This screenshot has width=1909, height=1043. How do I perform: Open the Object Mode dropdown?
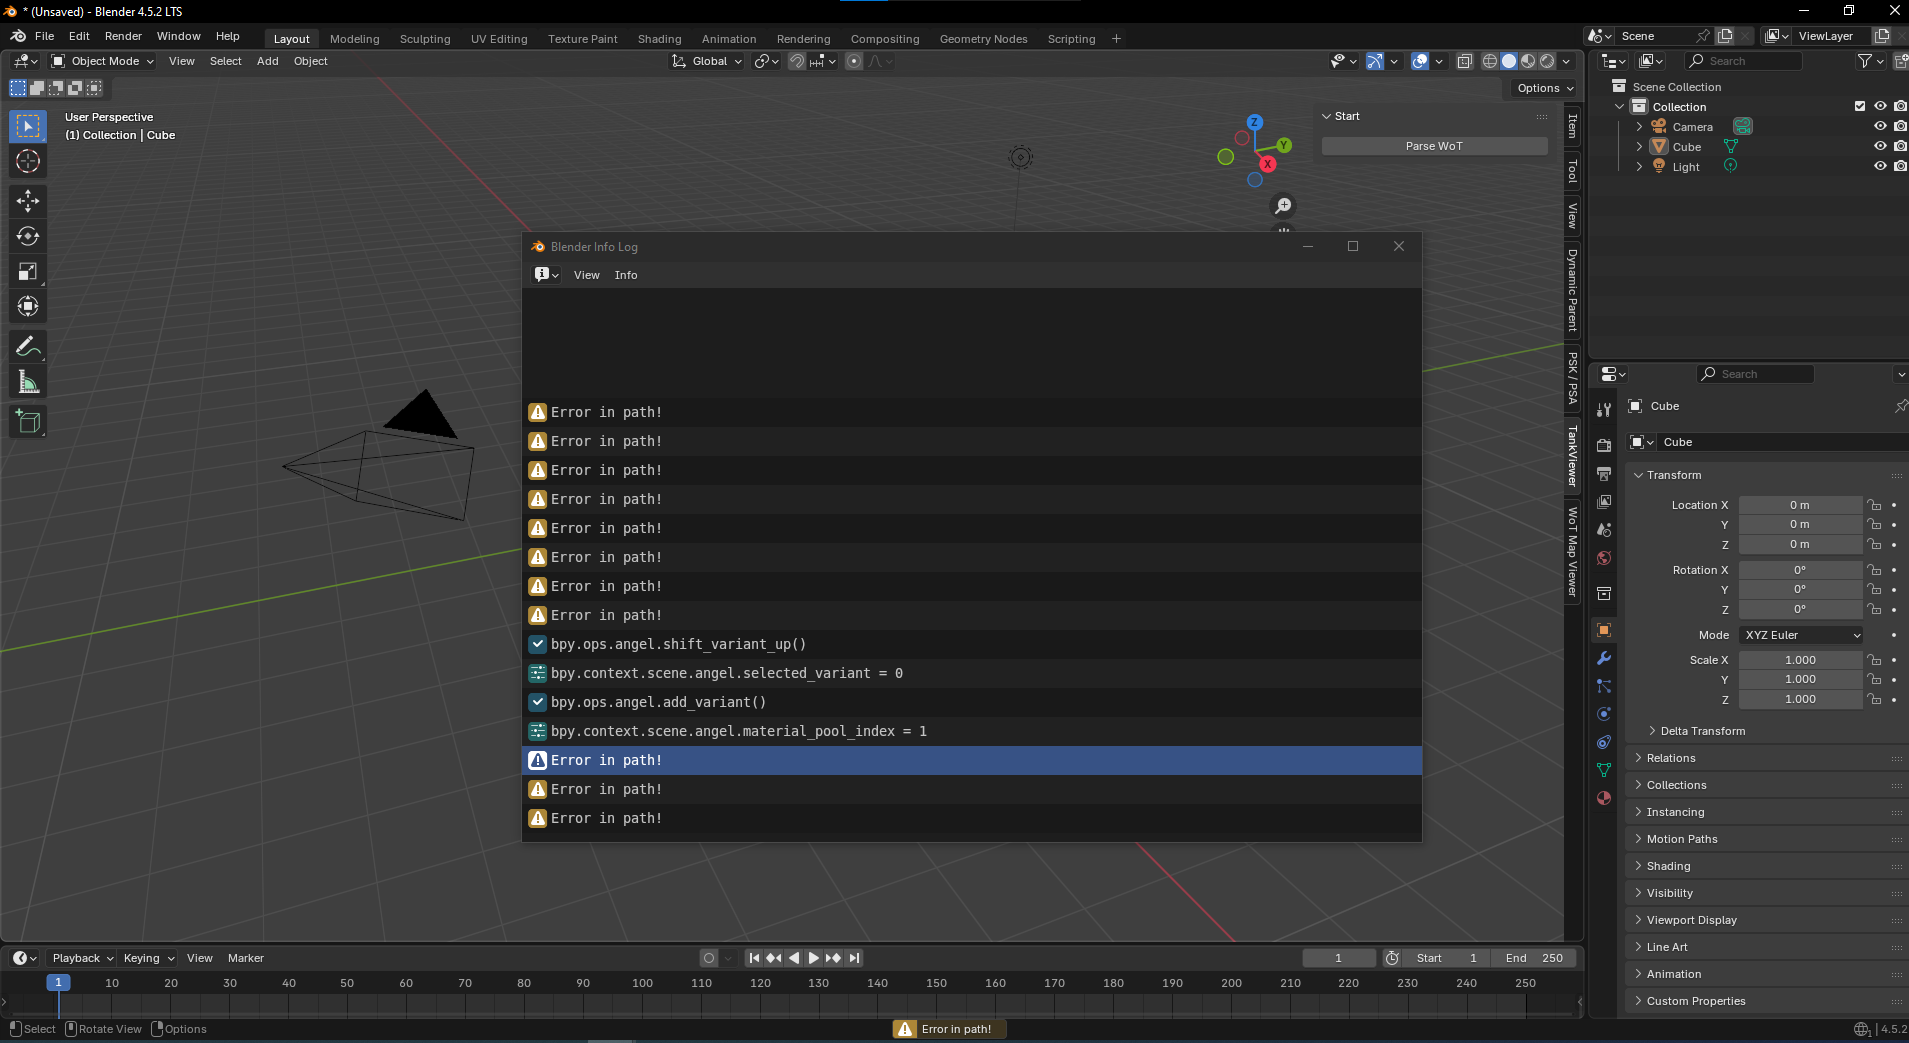point(103,61)
